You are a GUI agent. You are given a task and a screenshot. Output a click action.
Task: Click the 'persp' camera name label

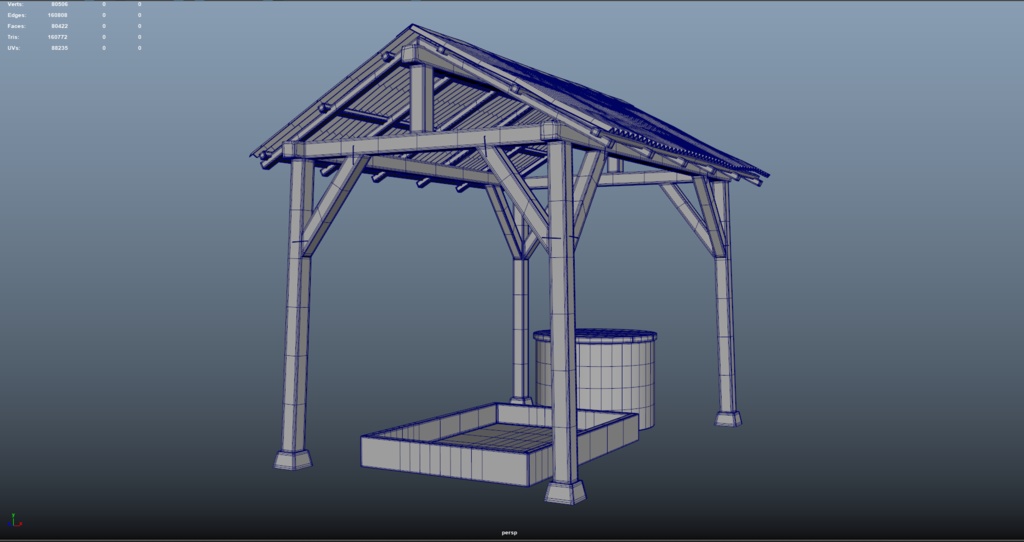coord(509,533)
